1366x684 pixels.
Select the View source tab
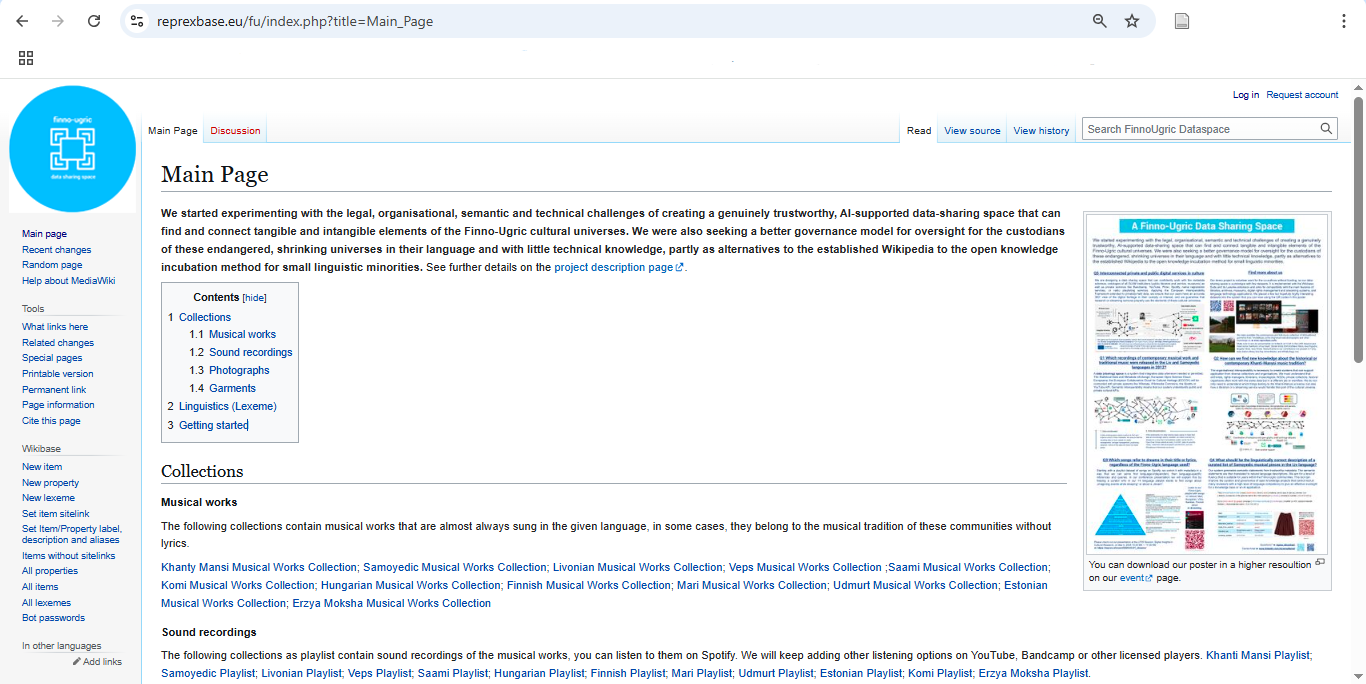[x=972, y=131]
